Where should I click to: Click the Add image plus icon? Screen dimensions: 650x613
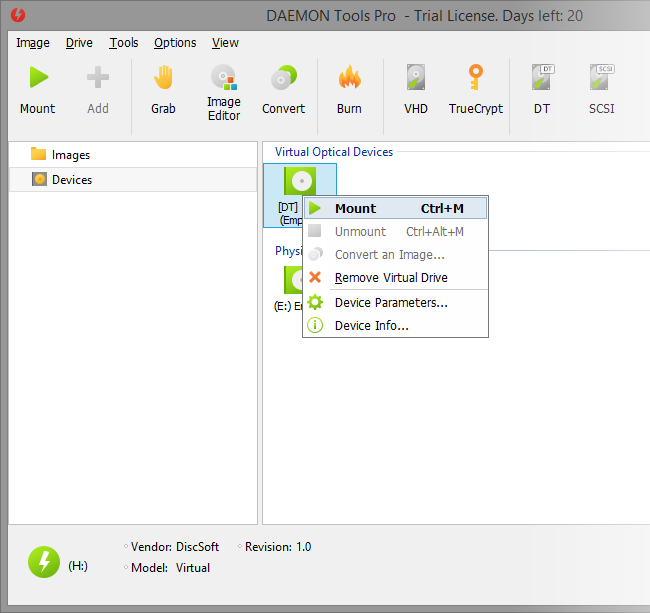pyautogui.click(x=98, y=77)
